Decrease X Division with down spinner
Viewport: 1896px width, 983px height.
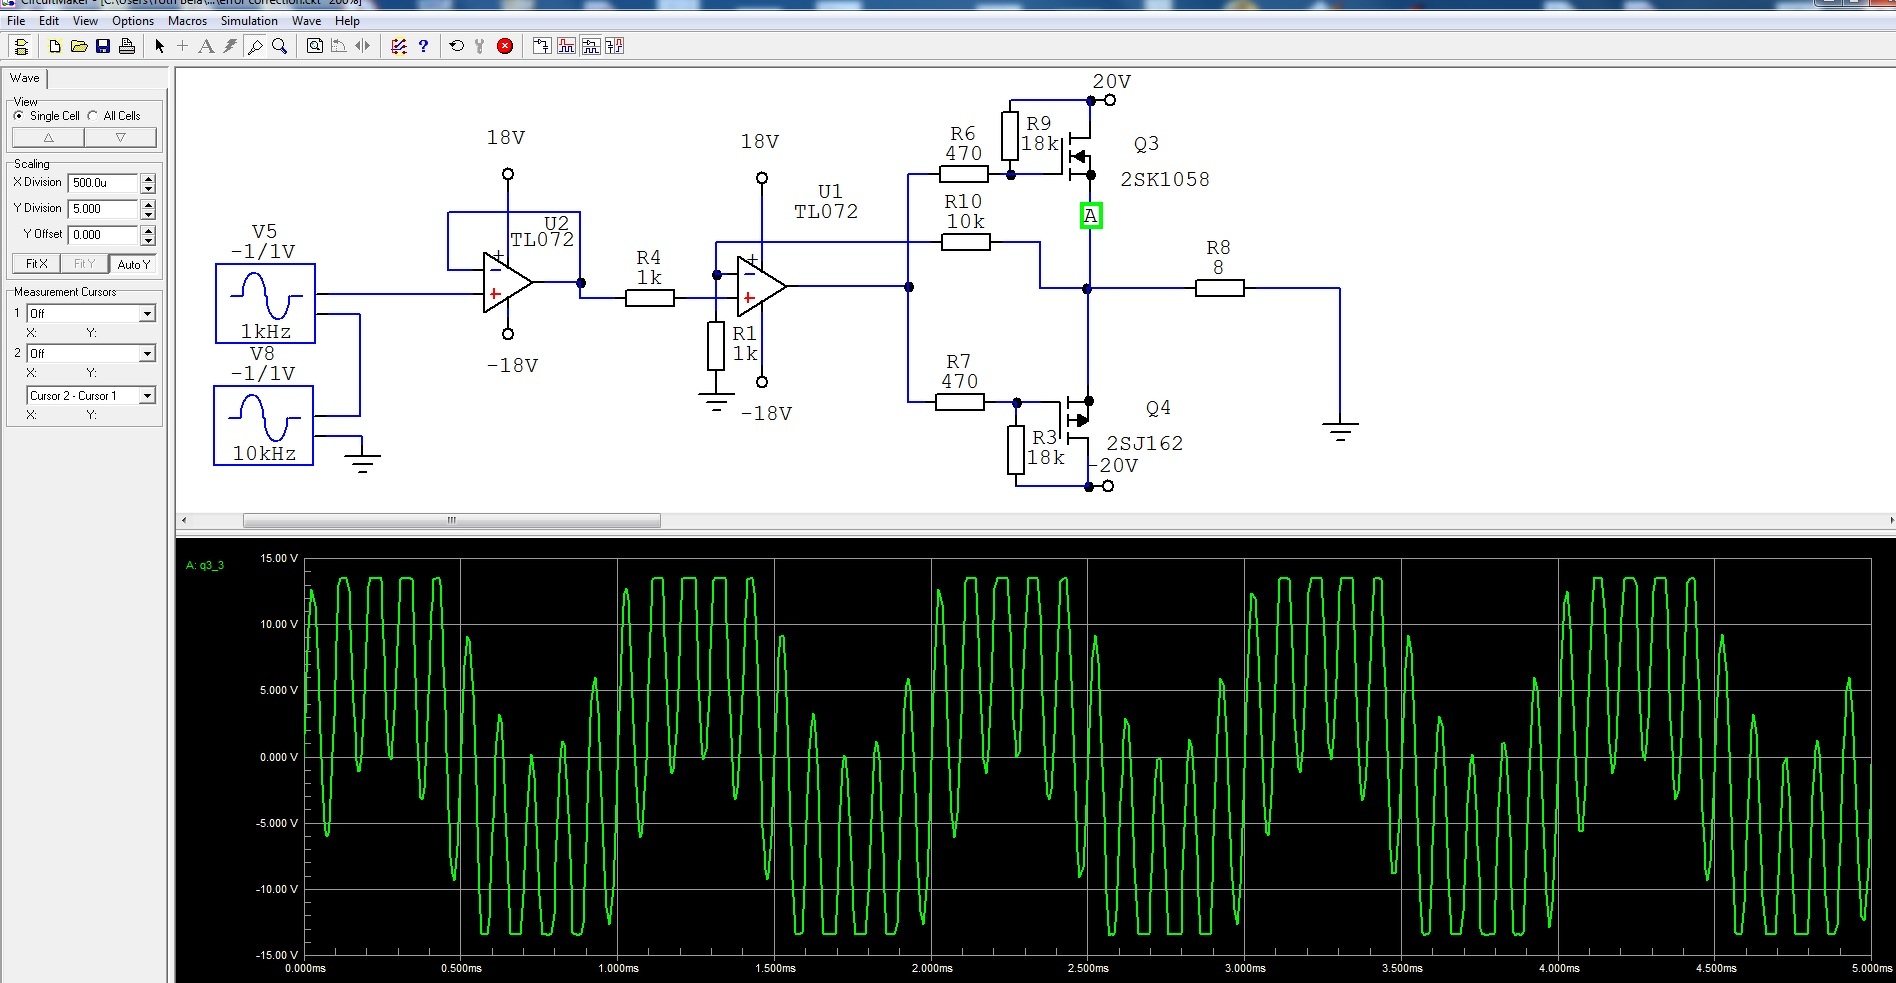pos(149,188)
